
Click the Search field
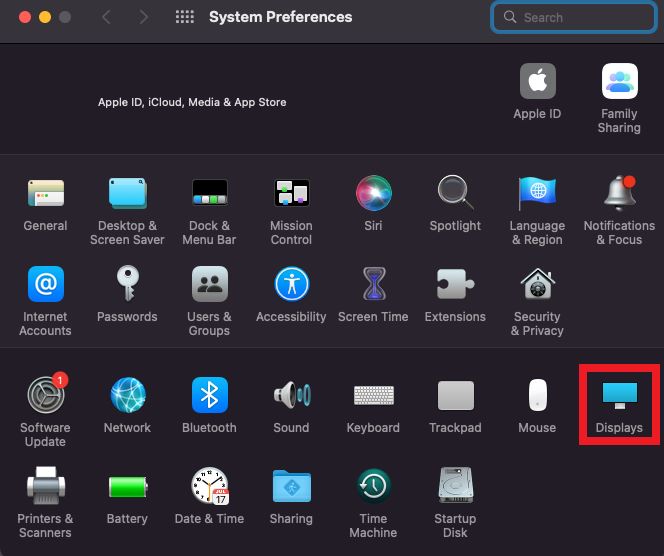(574, 17)
